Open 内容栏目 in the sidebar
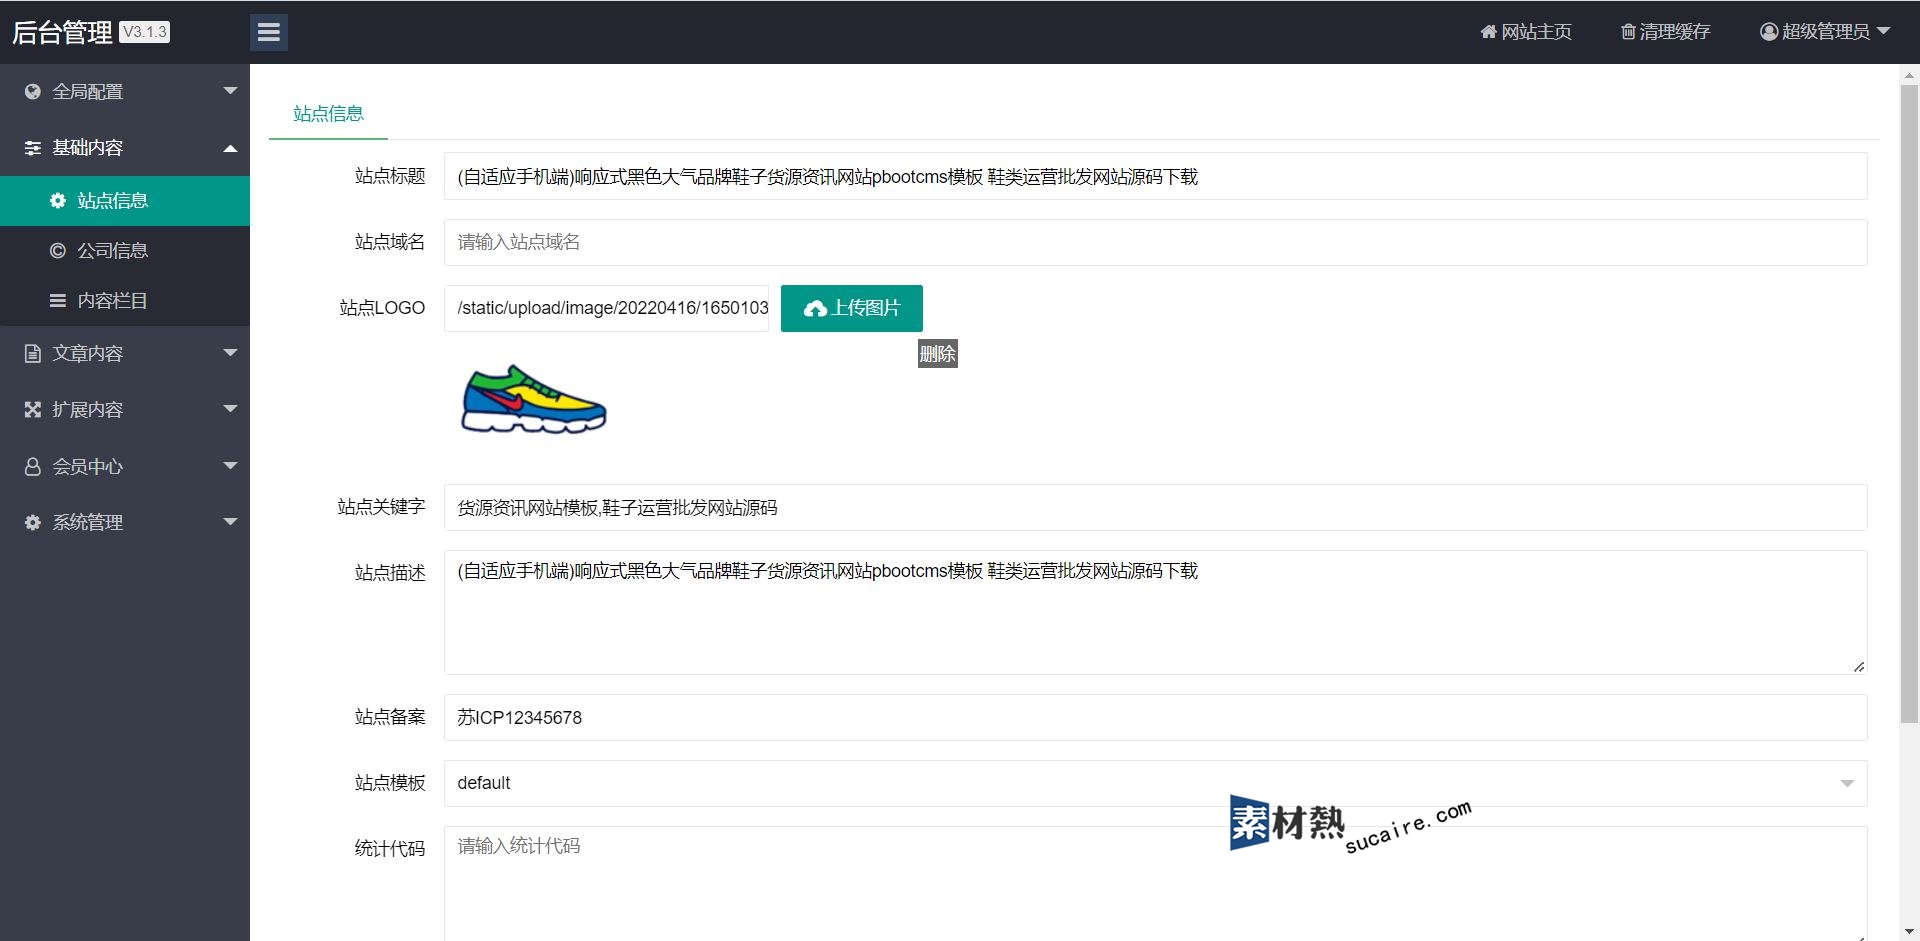The height and width of the screenshot is (941, 1920). 125,301
